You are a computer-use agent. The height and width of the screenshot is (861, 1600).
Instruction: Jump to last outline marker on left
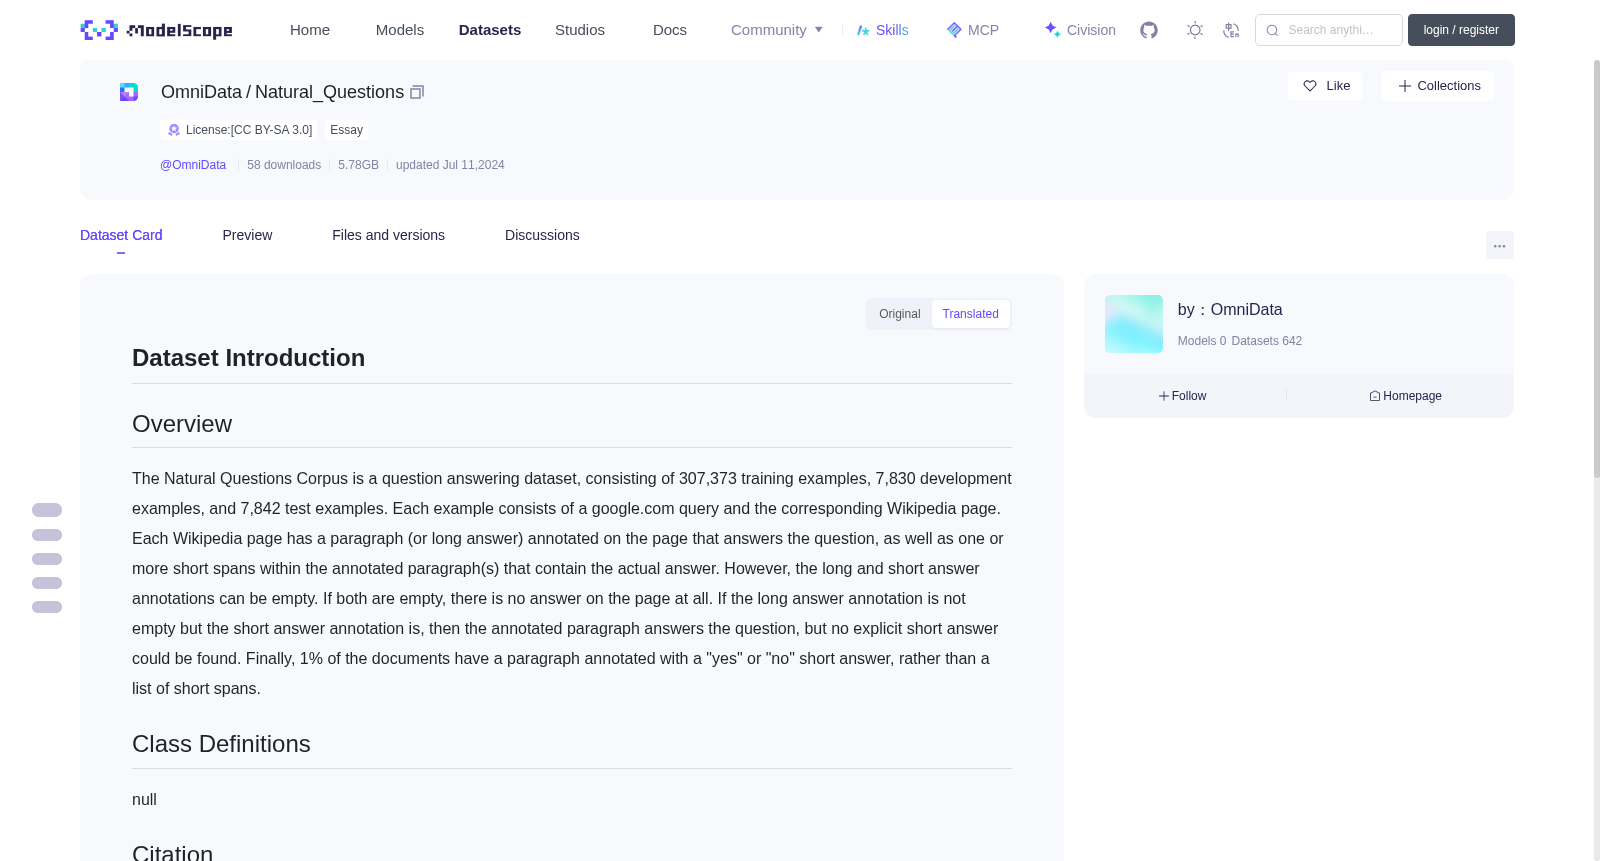point(47,607)
